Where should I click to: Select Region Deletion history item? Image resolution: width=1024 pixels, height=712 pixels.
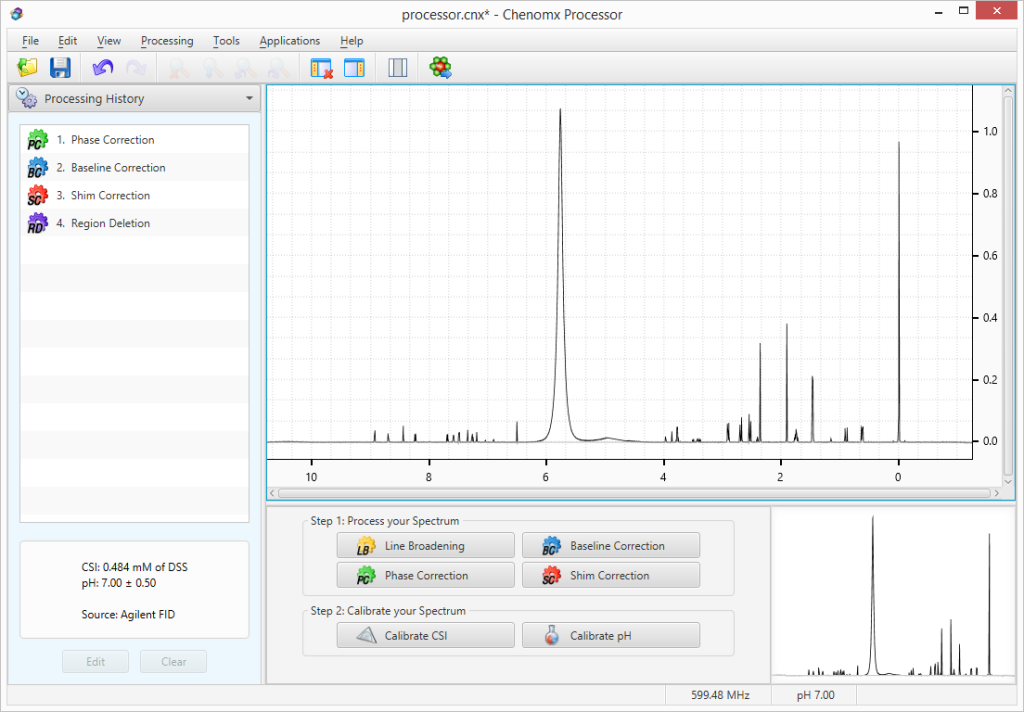point(110,224)
